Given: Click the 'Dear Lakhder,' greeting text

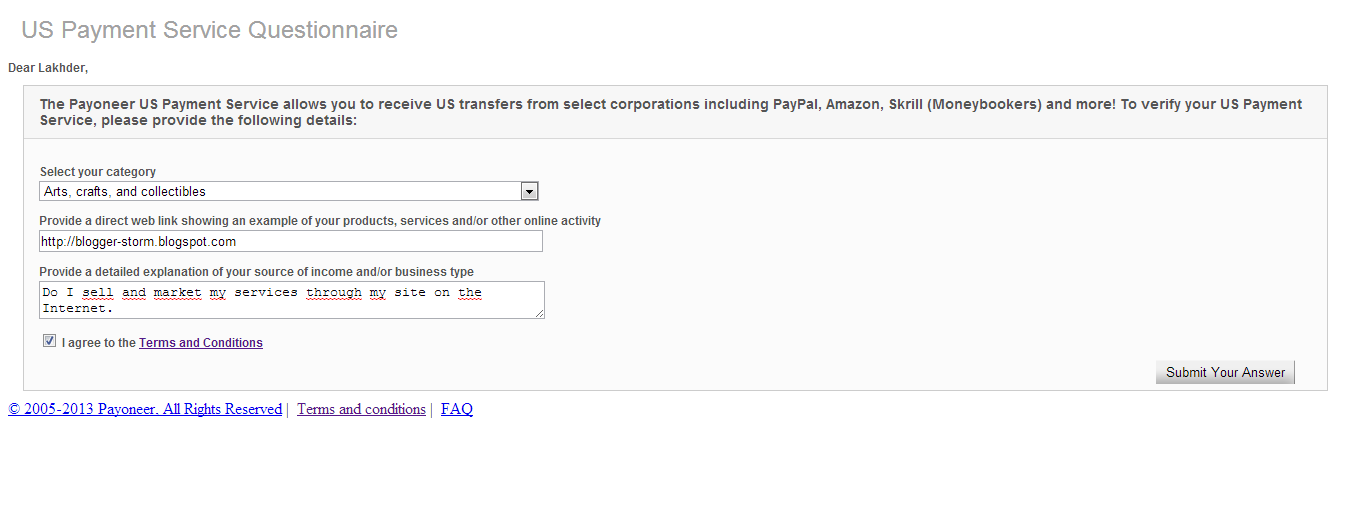Looking at the screenshot, I should pos(48,68).
